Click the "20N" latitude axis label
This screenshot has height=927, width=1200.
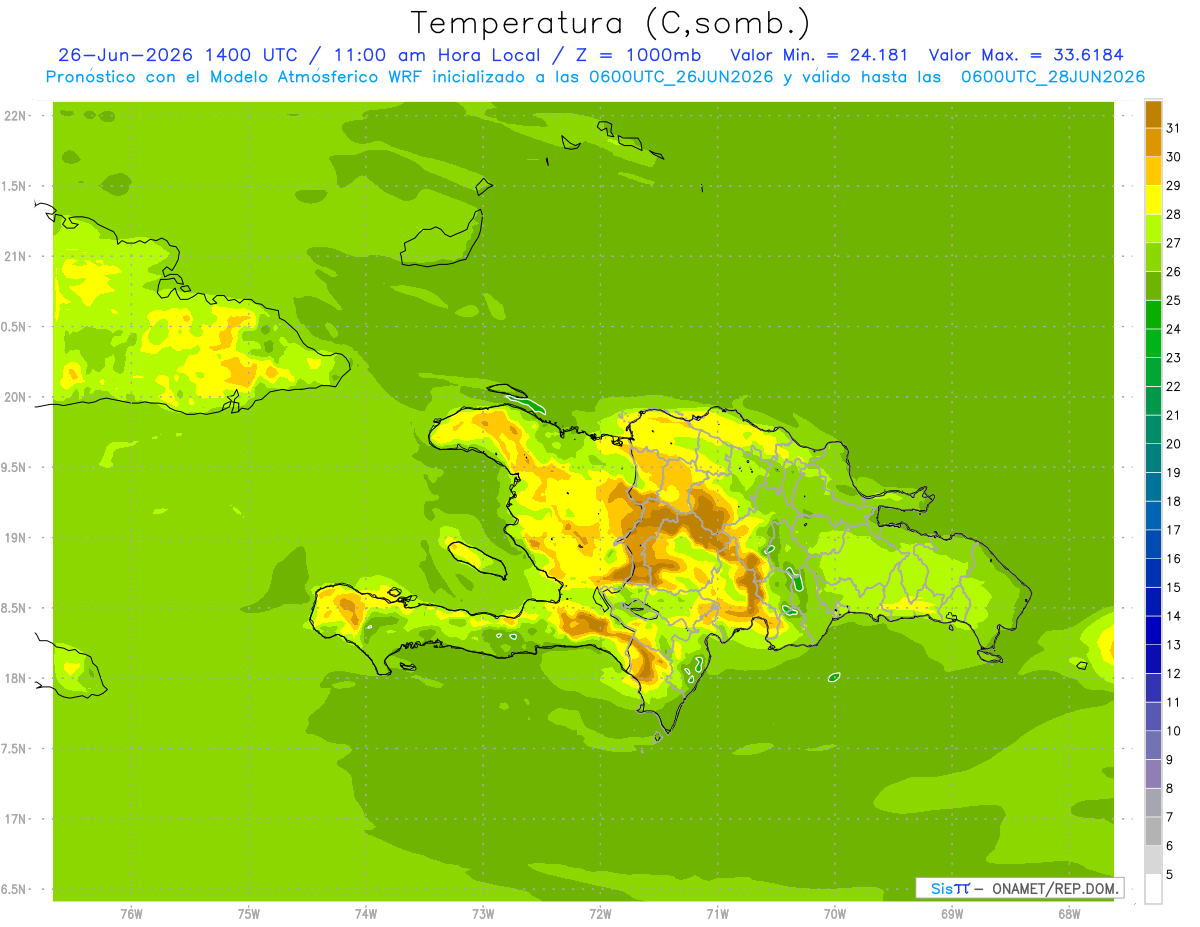click(15, 397)
